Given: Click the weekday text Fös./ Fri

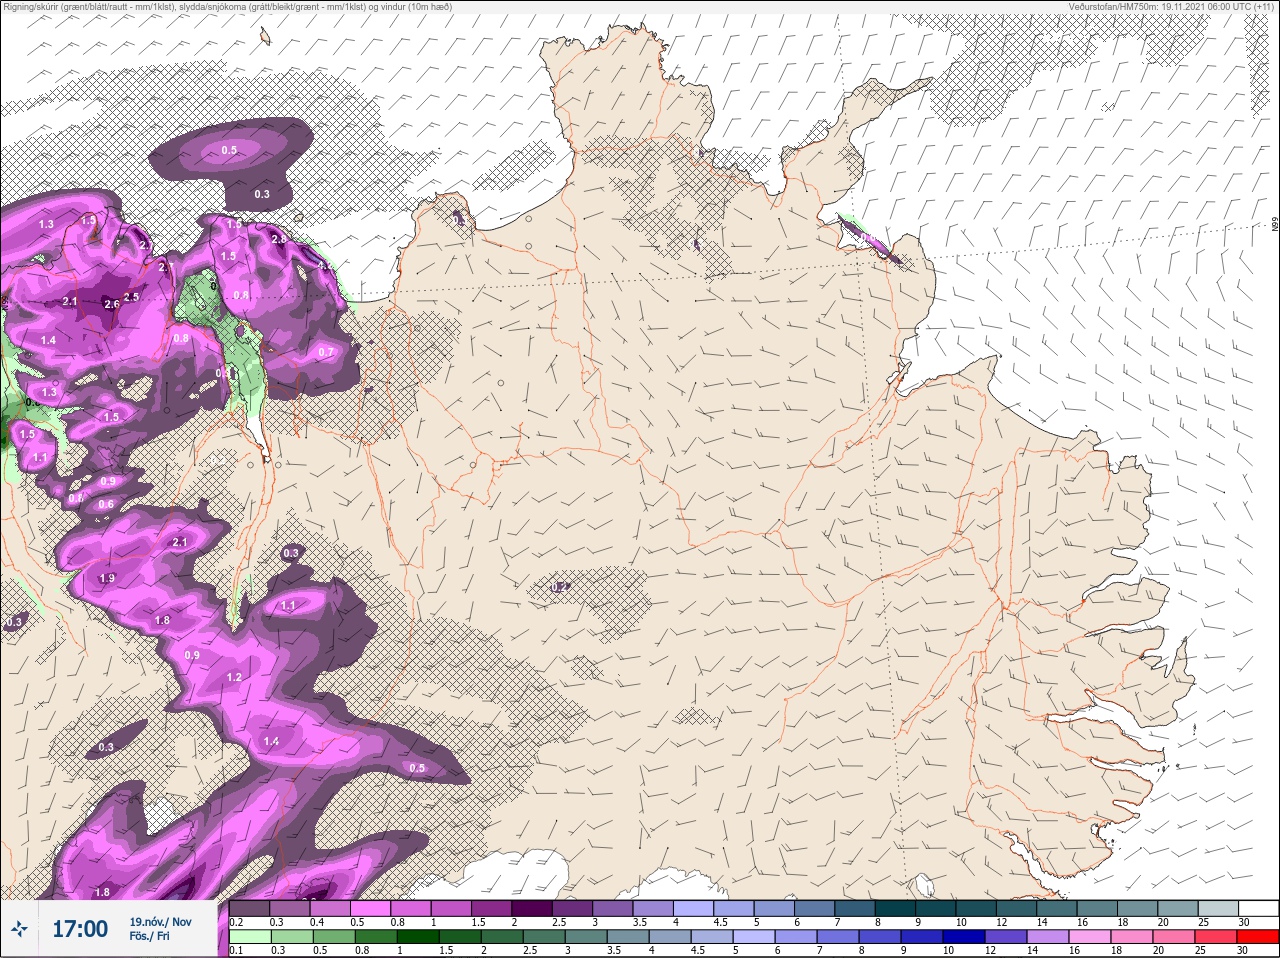Looking at the screenshot, I should pyautogui.click(x=150, y=937).
